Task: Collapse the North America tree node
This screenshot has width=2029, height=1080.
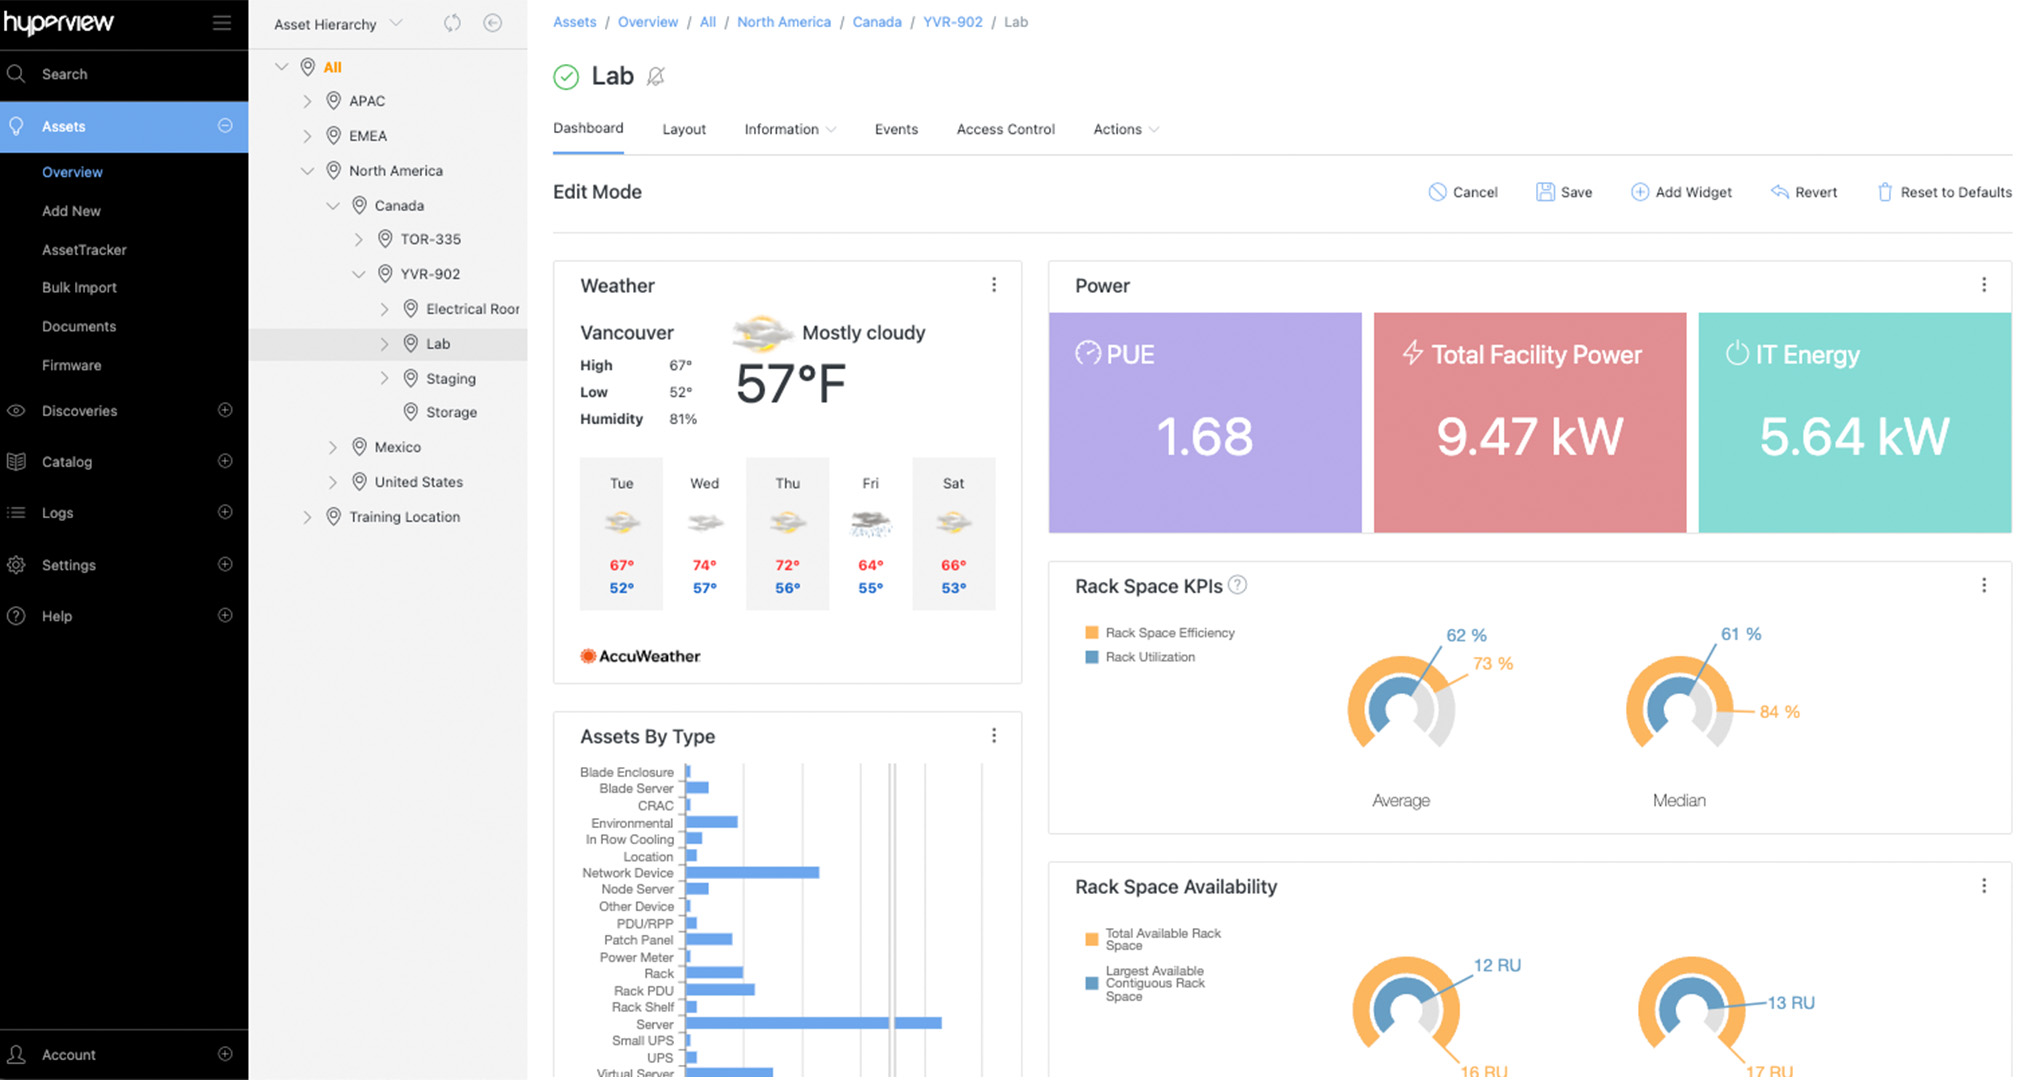Action: point(307,171)
